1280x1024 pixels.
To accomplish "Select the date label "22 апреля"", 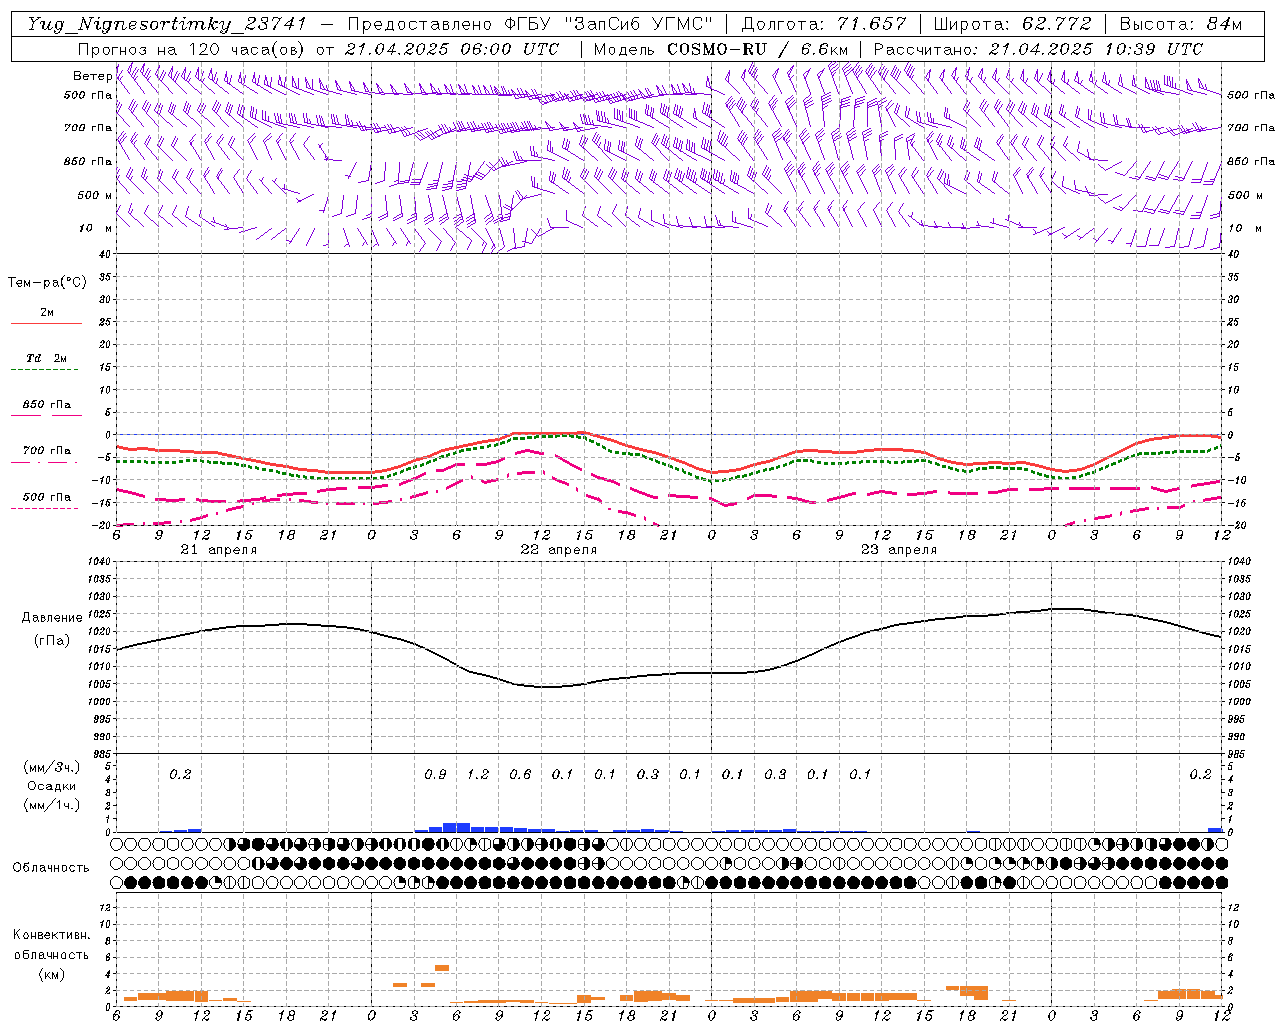I will [x=558, y=550].
